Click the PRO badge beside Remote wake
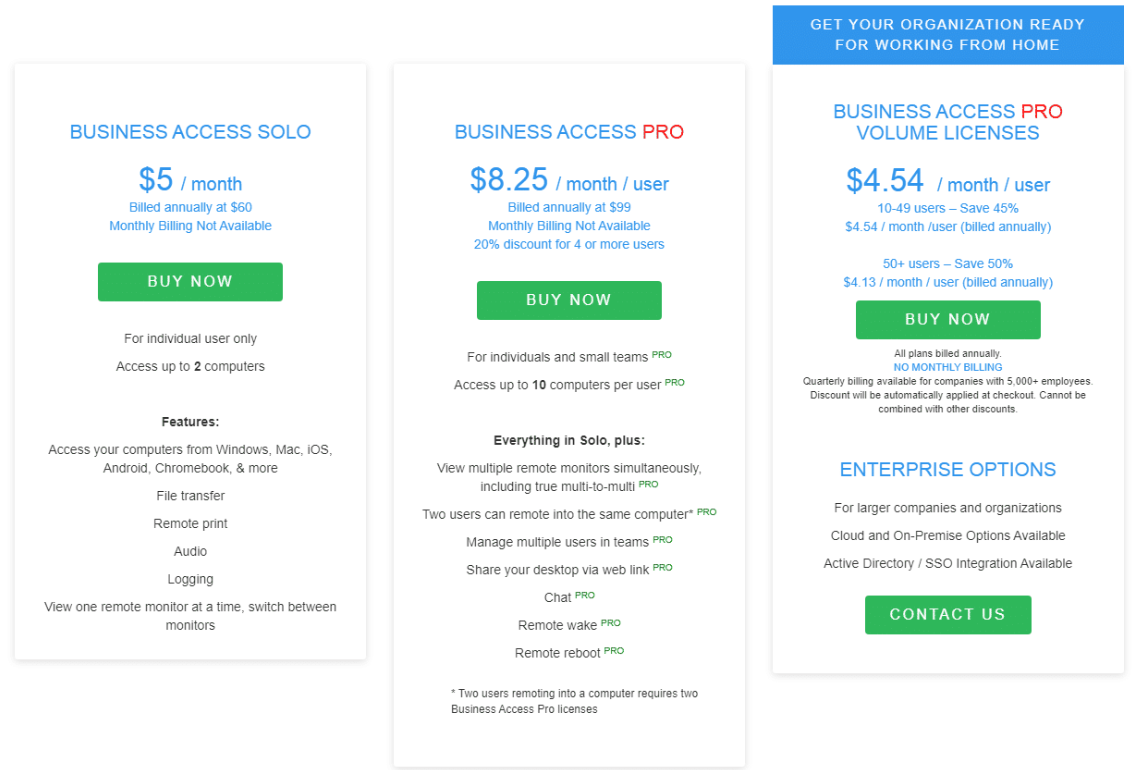This screenshot has width=1132, height=770. 611,623
